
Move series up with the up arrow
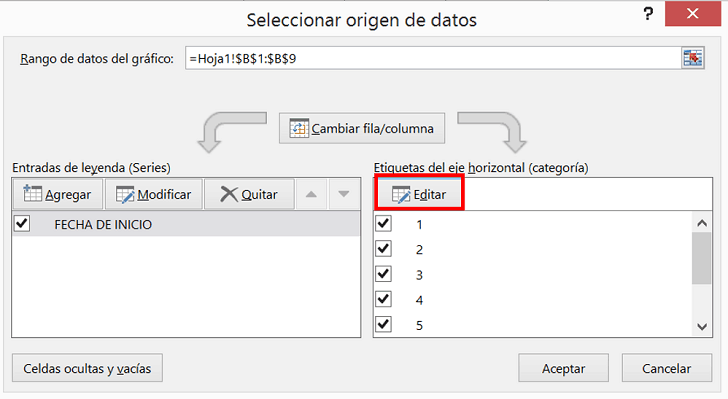coord(311,194)
